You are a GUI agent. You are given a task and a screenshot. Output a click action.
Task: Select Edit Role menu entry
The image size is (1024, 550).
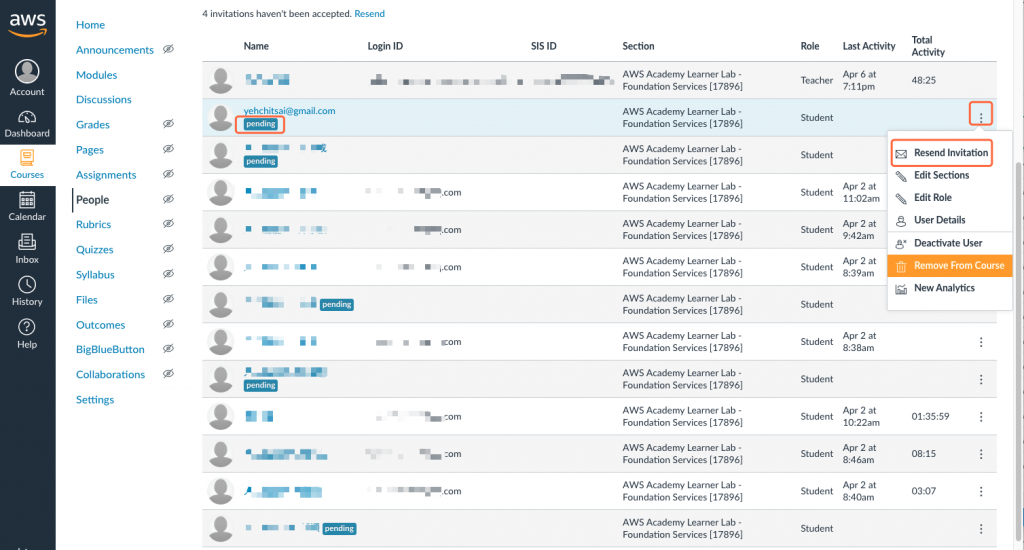pos(933,197)
